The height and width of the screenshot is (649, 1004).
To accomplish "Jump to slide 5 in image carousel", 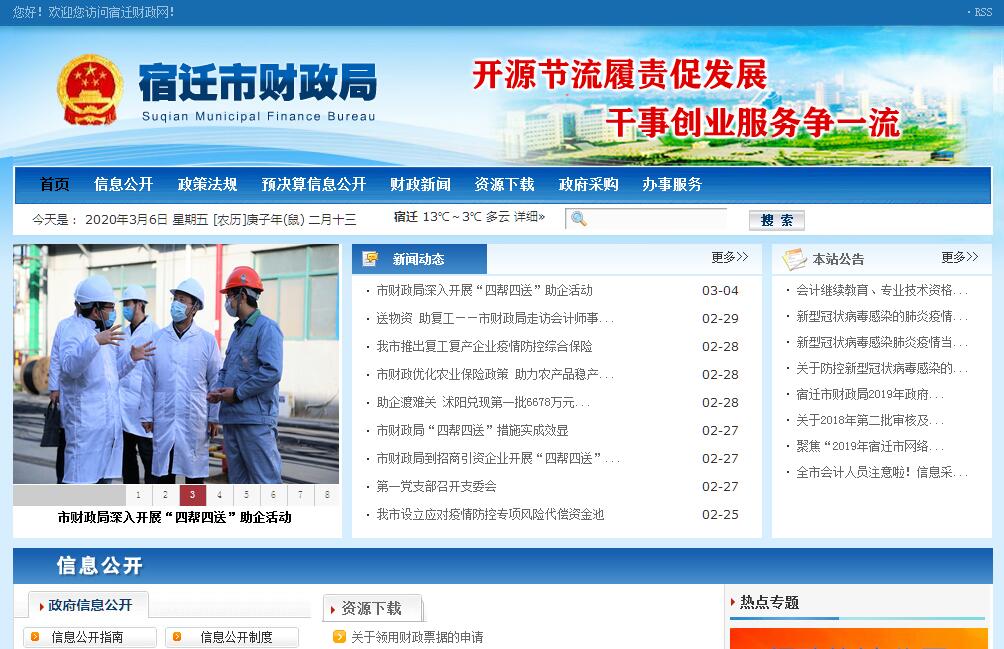I will [247, 495].
